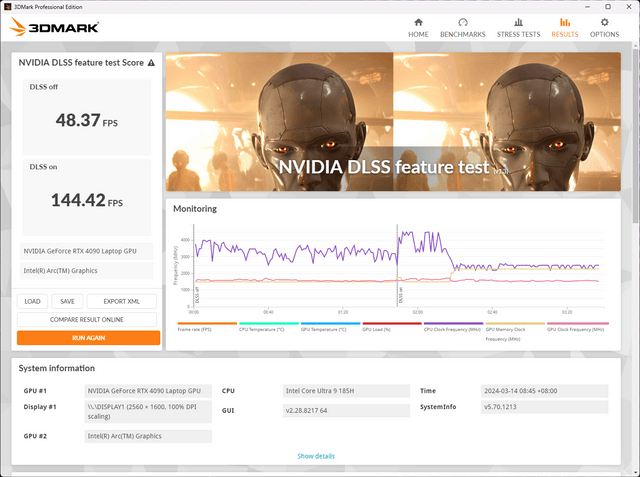
Task: Click the SystemInfo v5.70.1213 value
Action: coord(544,407)
